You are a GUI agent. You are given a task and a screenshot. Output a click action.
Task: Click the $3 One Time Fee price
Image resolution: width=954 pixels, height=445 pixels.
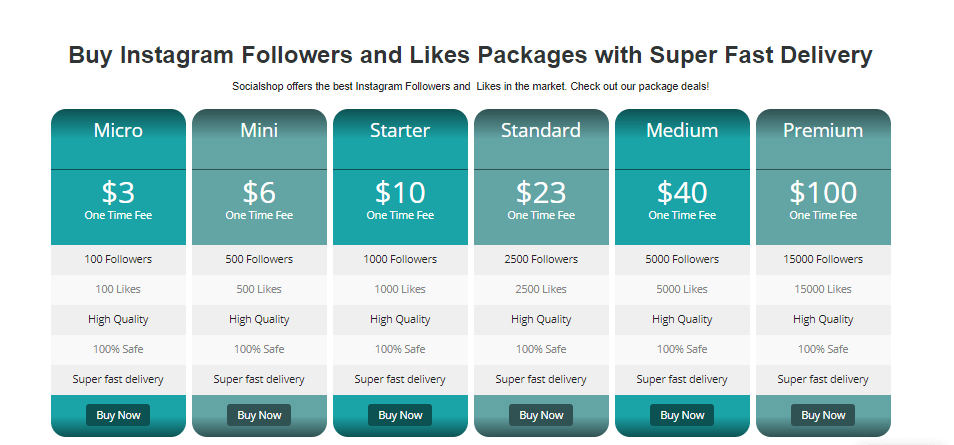(118, 200)
